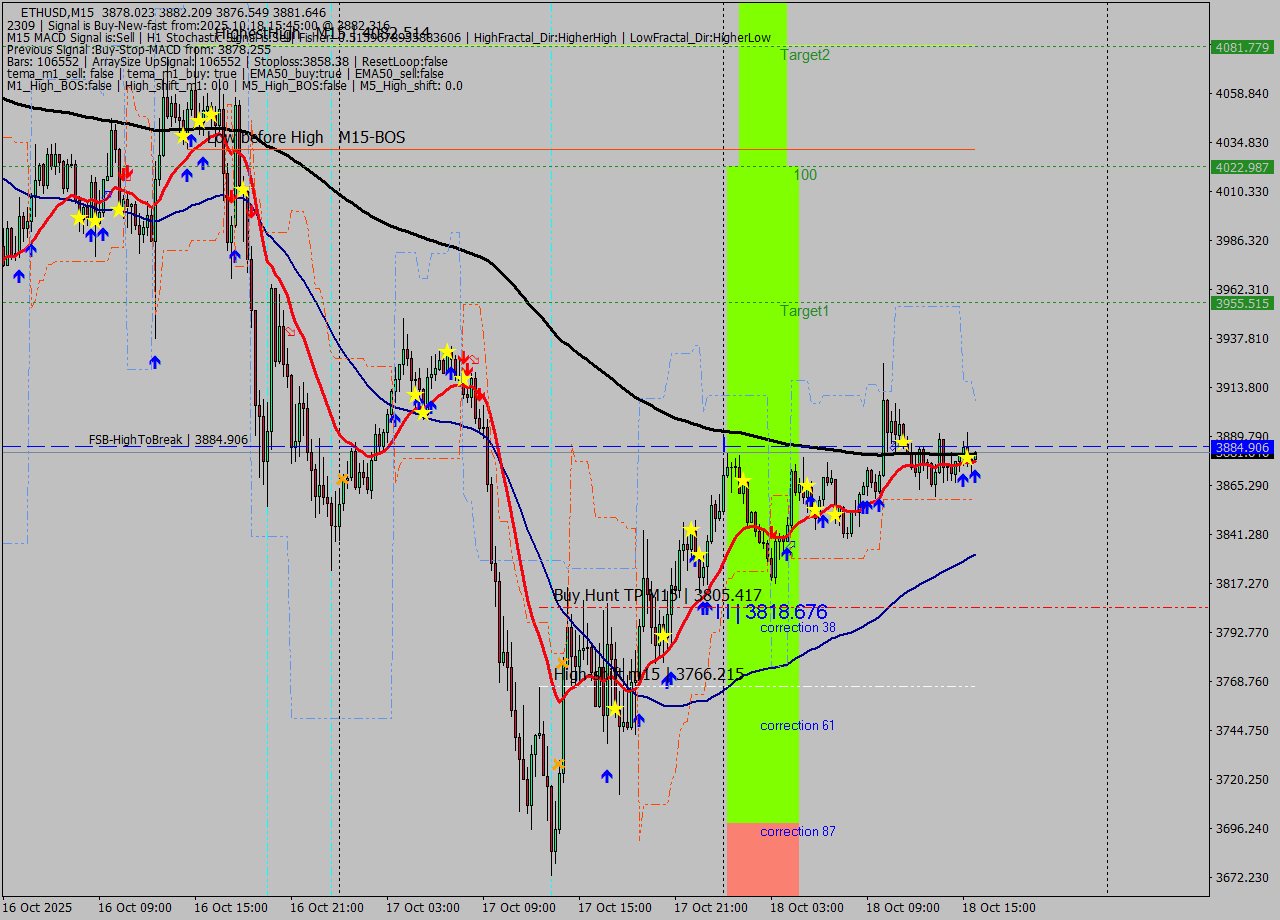Image resolution: width=1280 pixels, height=920 pixels.
Task: Click the dashed hollow arrow near the breakout line
Action: [475, 359]
